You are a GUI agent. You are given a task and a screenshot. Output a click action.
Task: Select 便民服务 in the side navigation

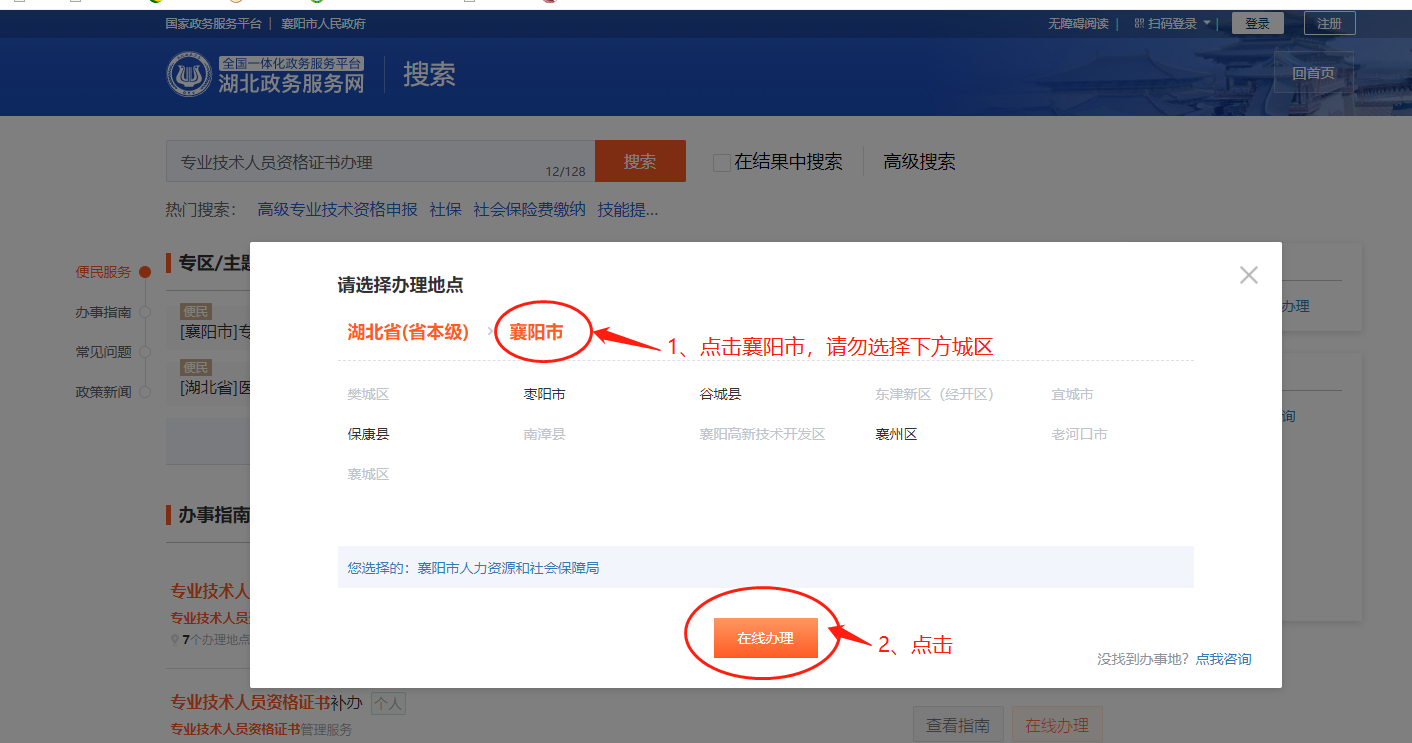click(103, 272)
